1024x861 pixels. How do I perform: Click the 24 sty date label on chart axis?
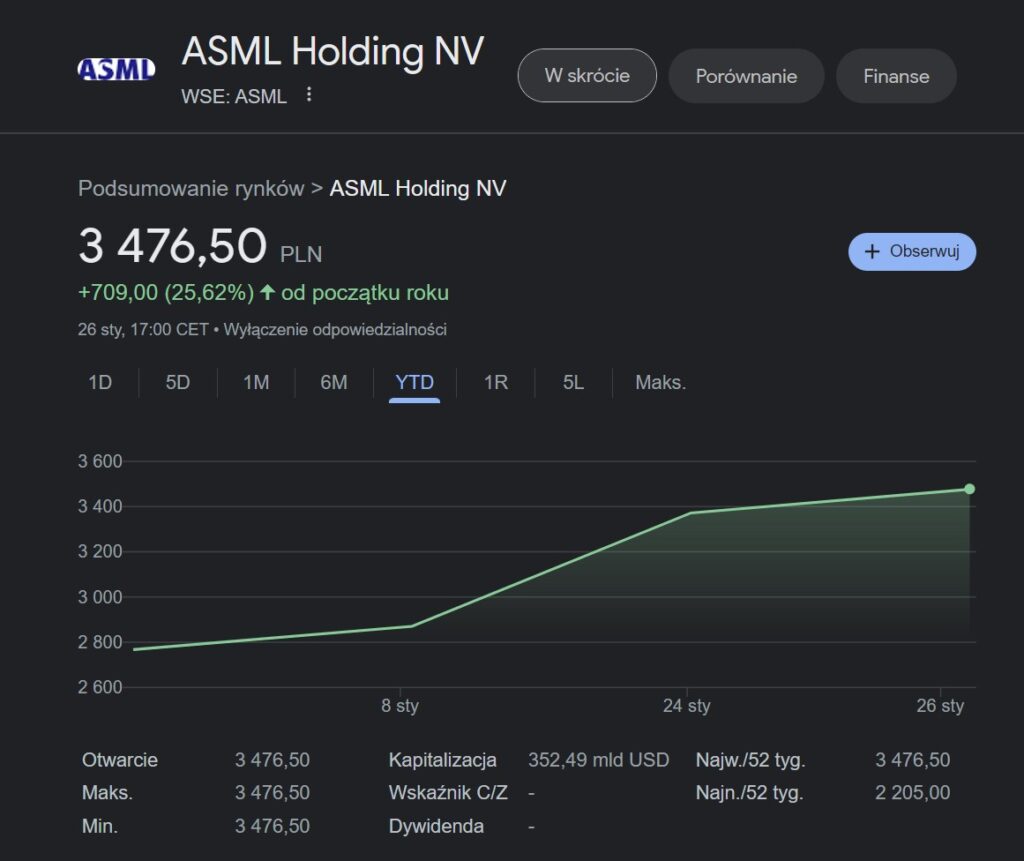pos(686,706)
